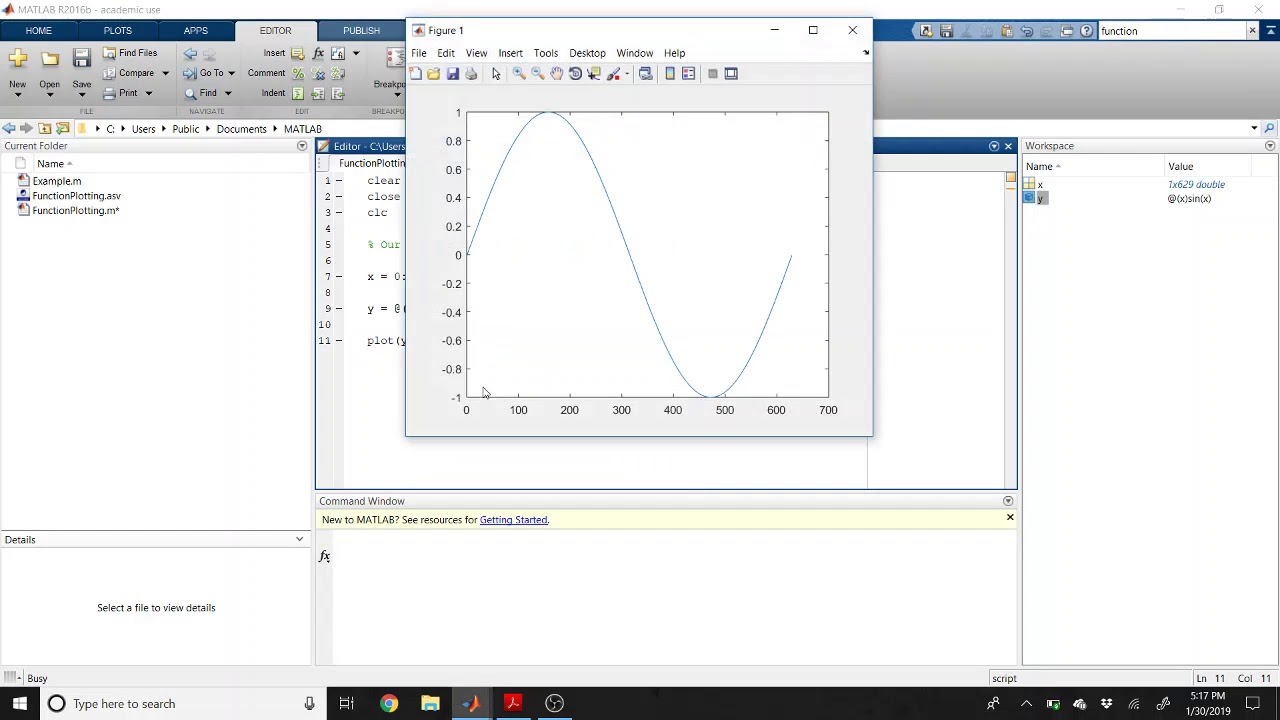This screenshot has height=720, width=1280.
Task: Collapse the Details panel chevron
Action: pyautogui.click(x=299, y=540)
